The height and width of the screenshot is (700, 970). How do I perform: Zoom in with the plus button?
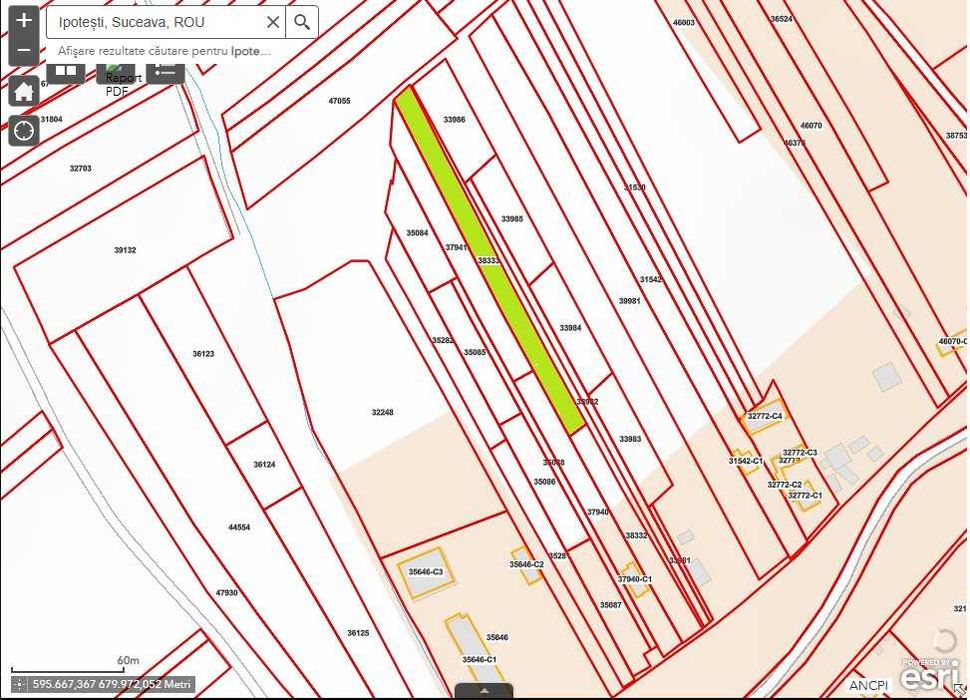[x=24, y=20]
